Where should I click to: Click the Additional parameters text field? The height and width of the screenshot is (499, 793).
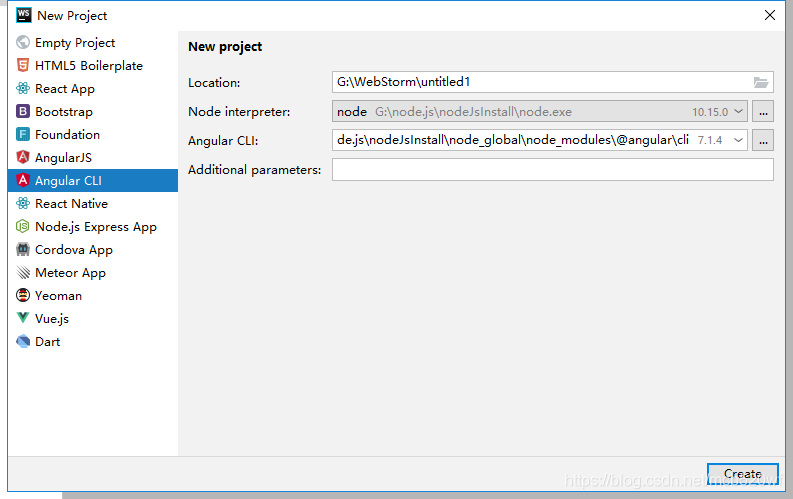point(553,169)
